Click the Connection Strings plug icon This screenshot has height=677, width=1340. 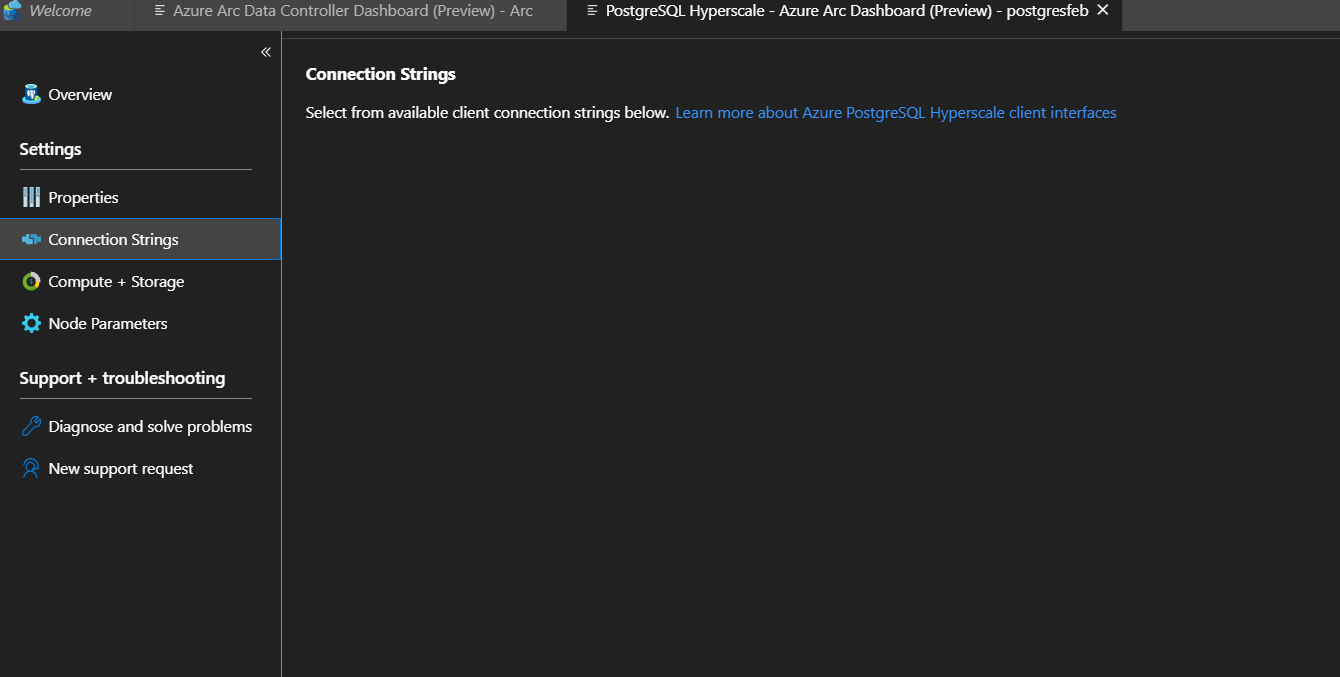click(31, 240)
